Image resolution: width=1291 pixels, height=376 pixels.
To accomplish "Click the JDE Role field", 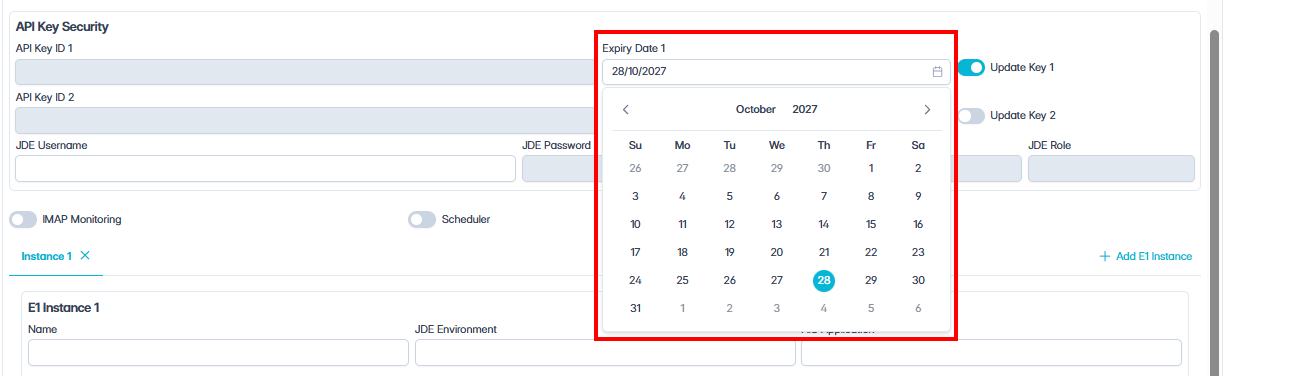I will pos(1111,168).
